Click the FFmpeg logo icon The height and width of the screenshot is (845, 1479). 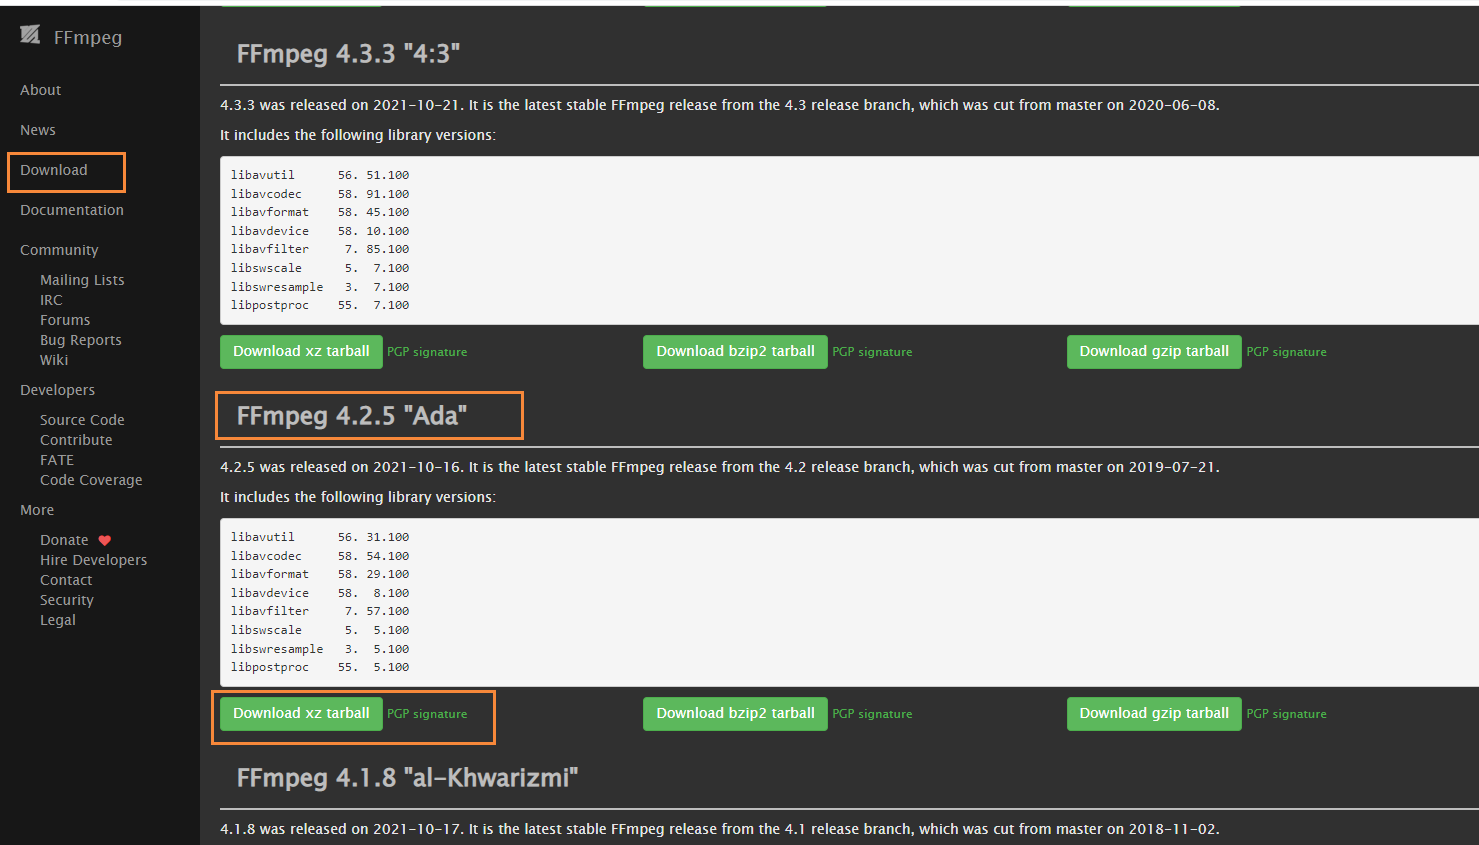(x=30, y=35)
